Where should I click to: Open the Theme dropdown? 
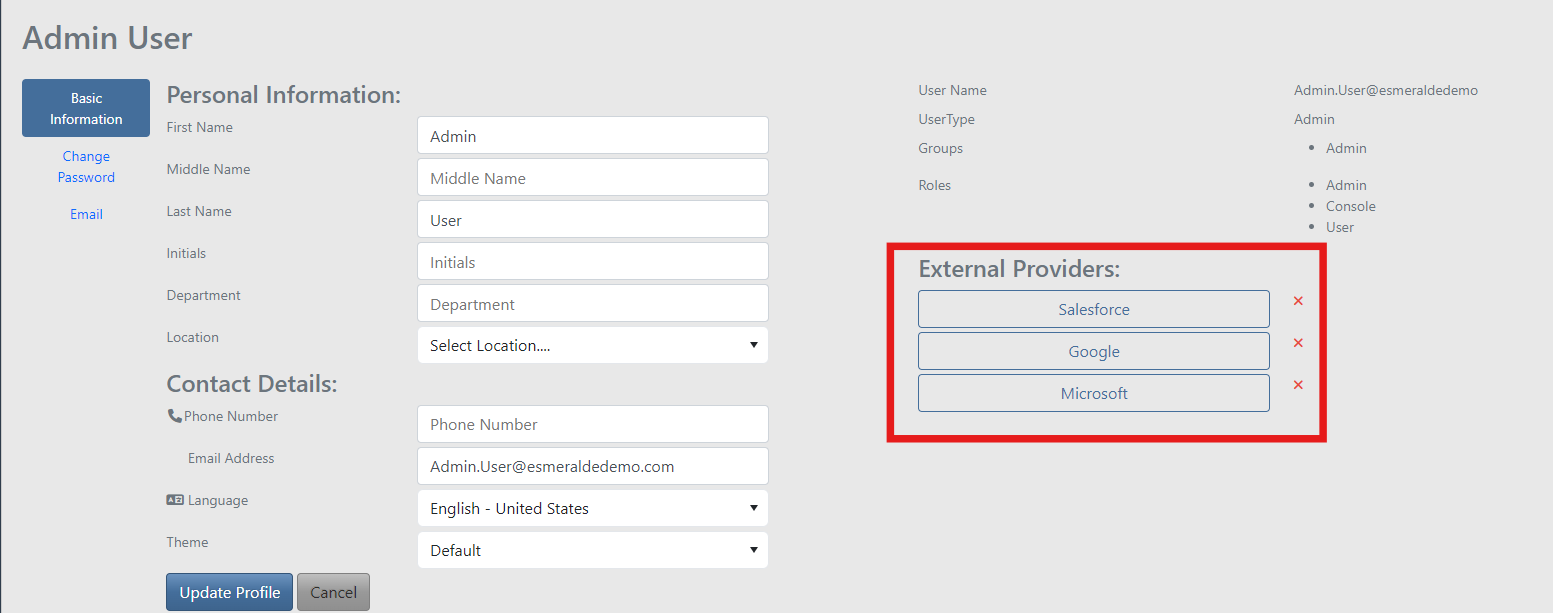(x=592, y=550)
